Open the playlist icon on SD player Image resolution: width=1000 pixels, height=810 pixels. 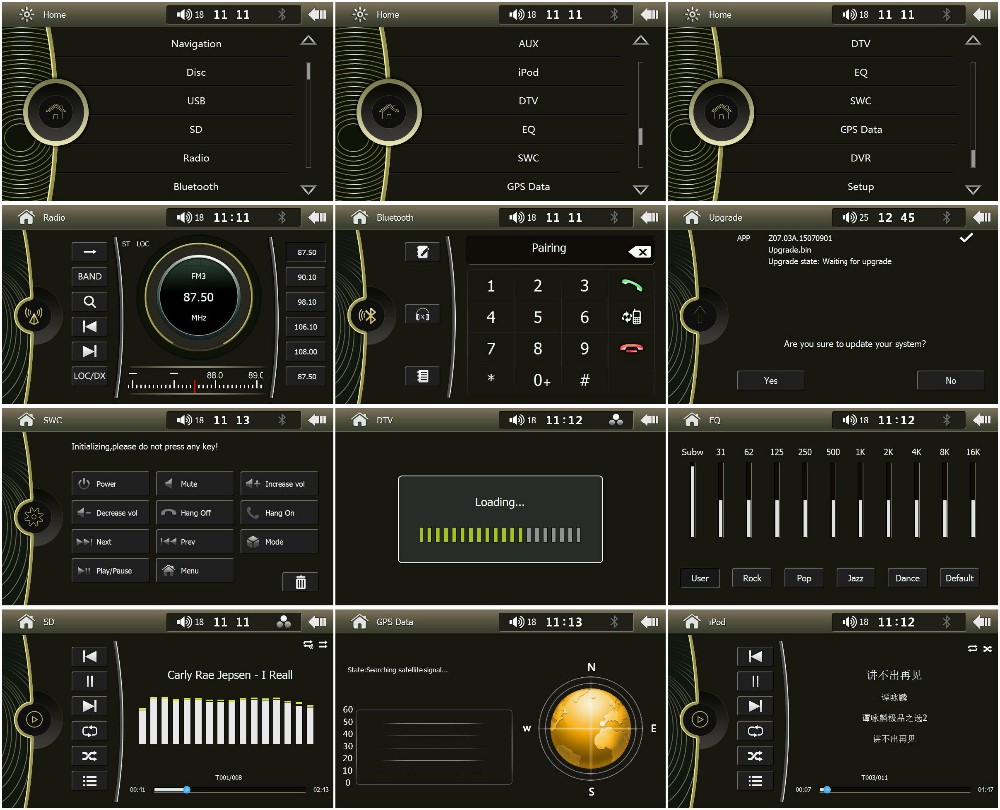coord(89,781)
